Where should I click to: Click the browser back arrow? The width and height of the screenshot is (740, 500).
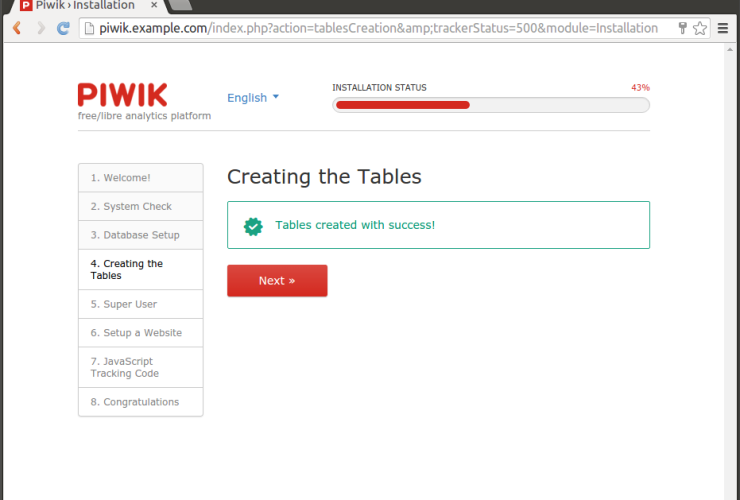pyautogui.click(x=17, y=28)
